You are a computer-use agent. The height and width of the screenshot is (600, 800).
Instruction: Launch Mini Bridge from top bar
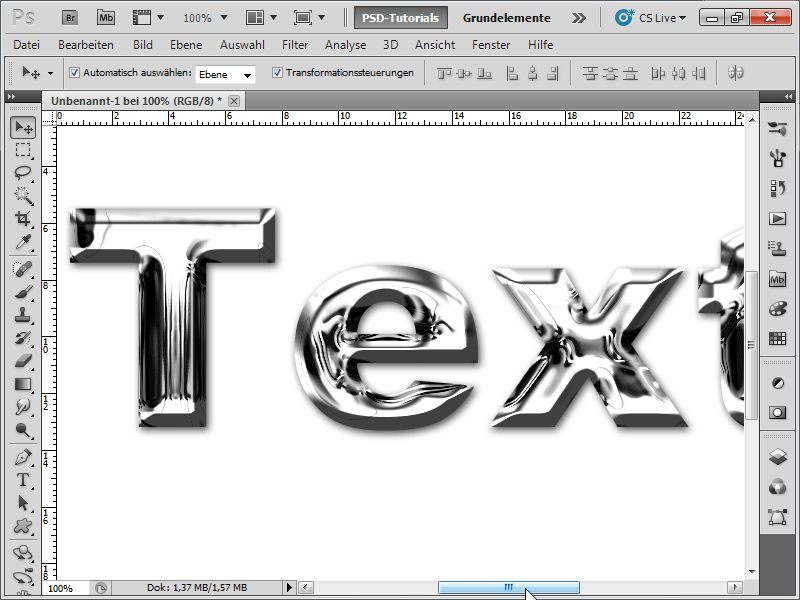(x=106, y=18)
